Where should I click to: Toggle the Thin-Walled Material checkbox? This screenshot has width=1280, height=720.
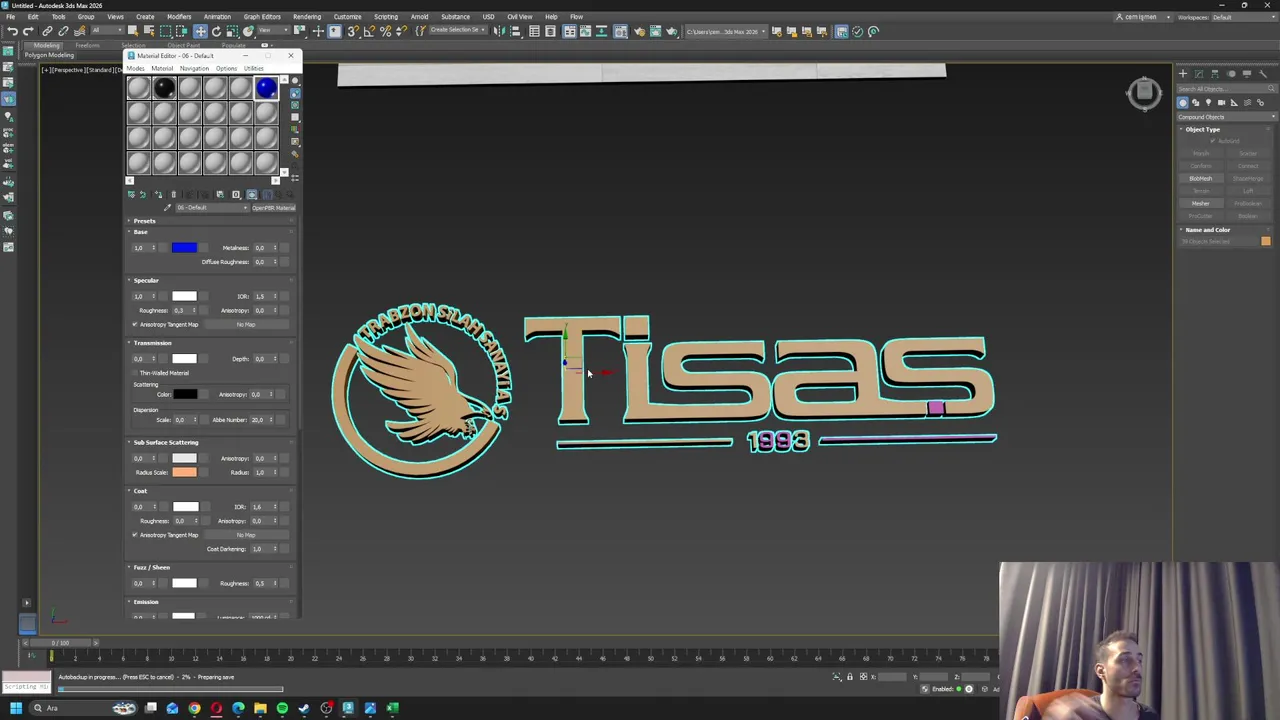pyautogui.click(x=135, y=373)
